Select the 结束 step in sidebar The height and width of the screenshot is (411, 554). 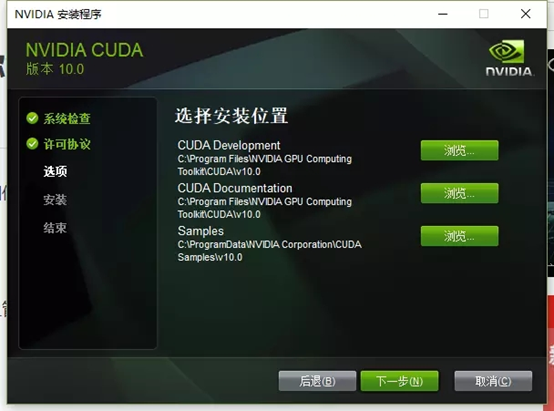point(55,228)
